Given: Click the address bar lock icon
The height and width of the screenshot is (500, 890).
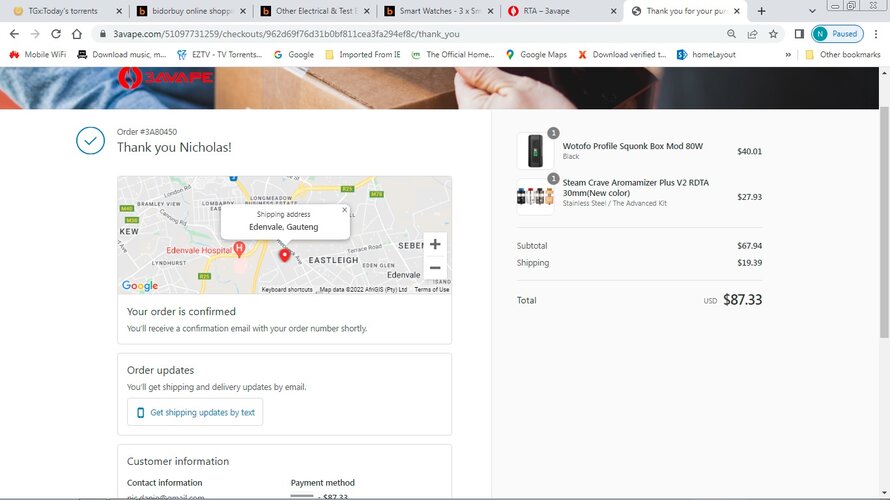Looking at the screenshot, I should [103, 34].
